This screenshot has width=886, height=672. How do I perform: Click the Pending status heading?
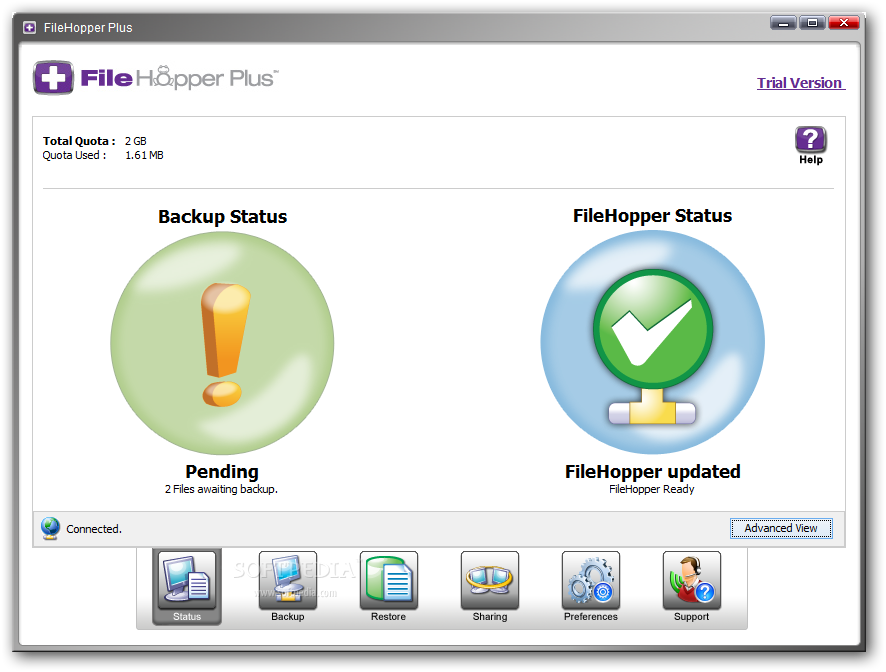point(222,471)
